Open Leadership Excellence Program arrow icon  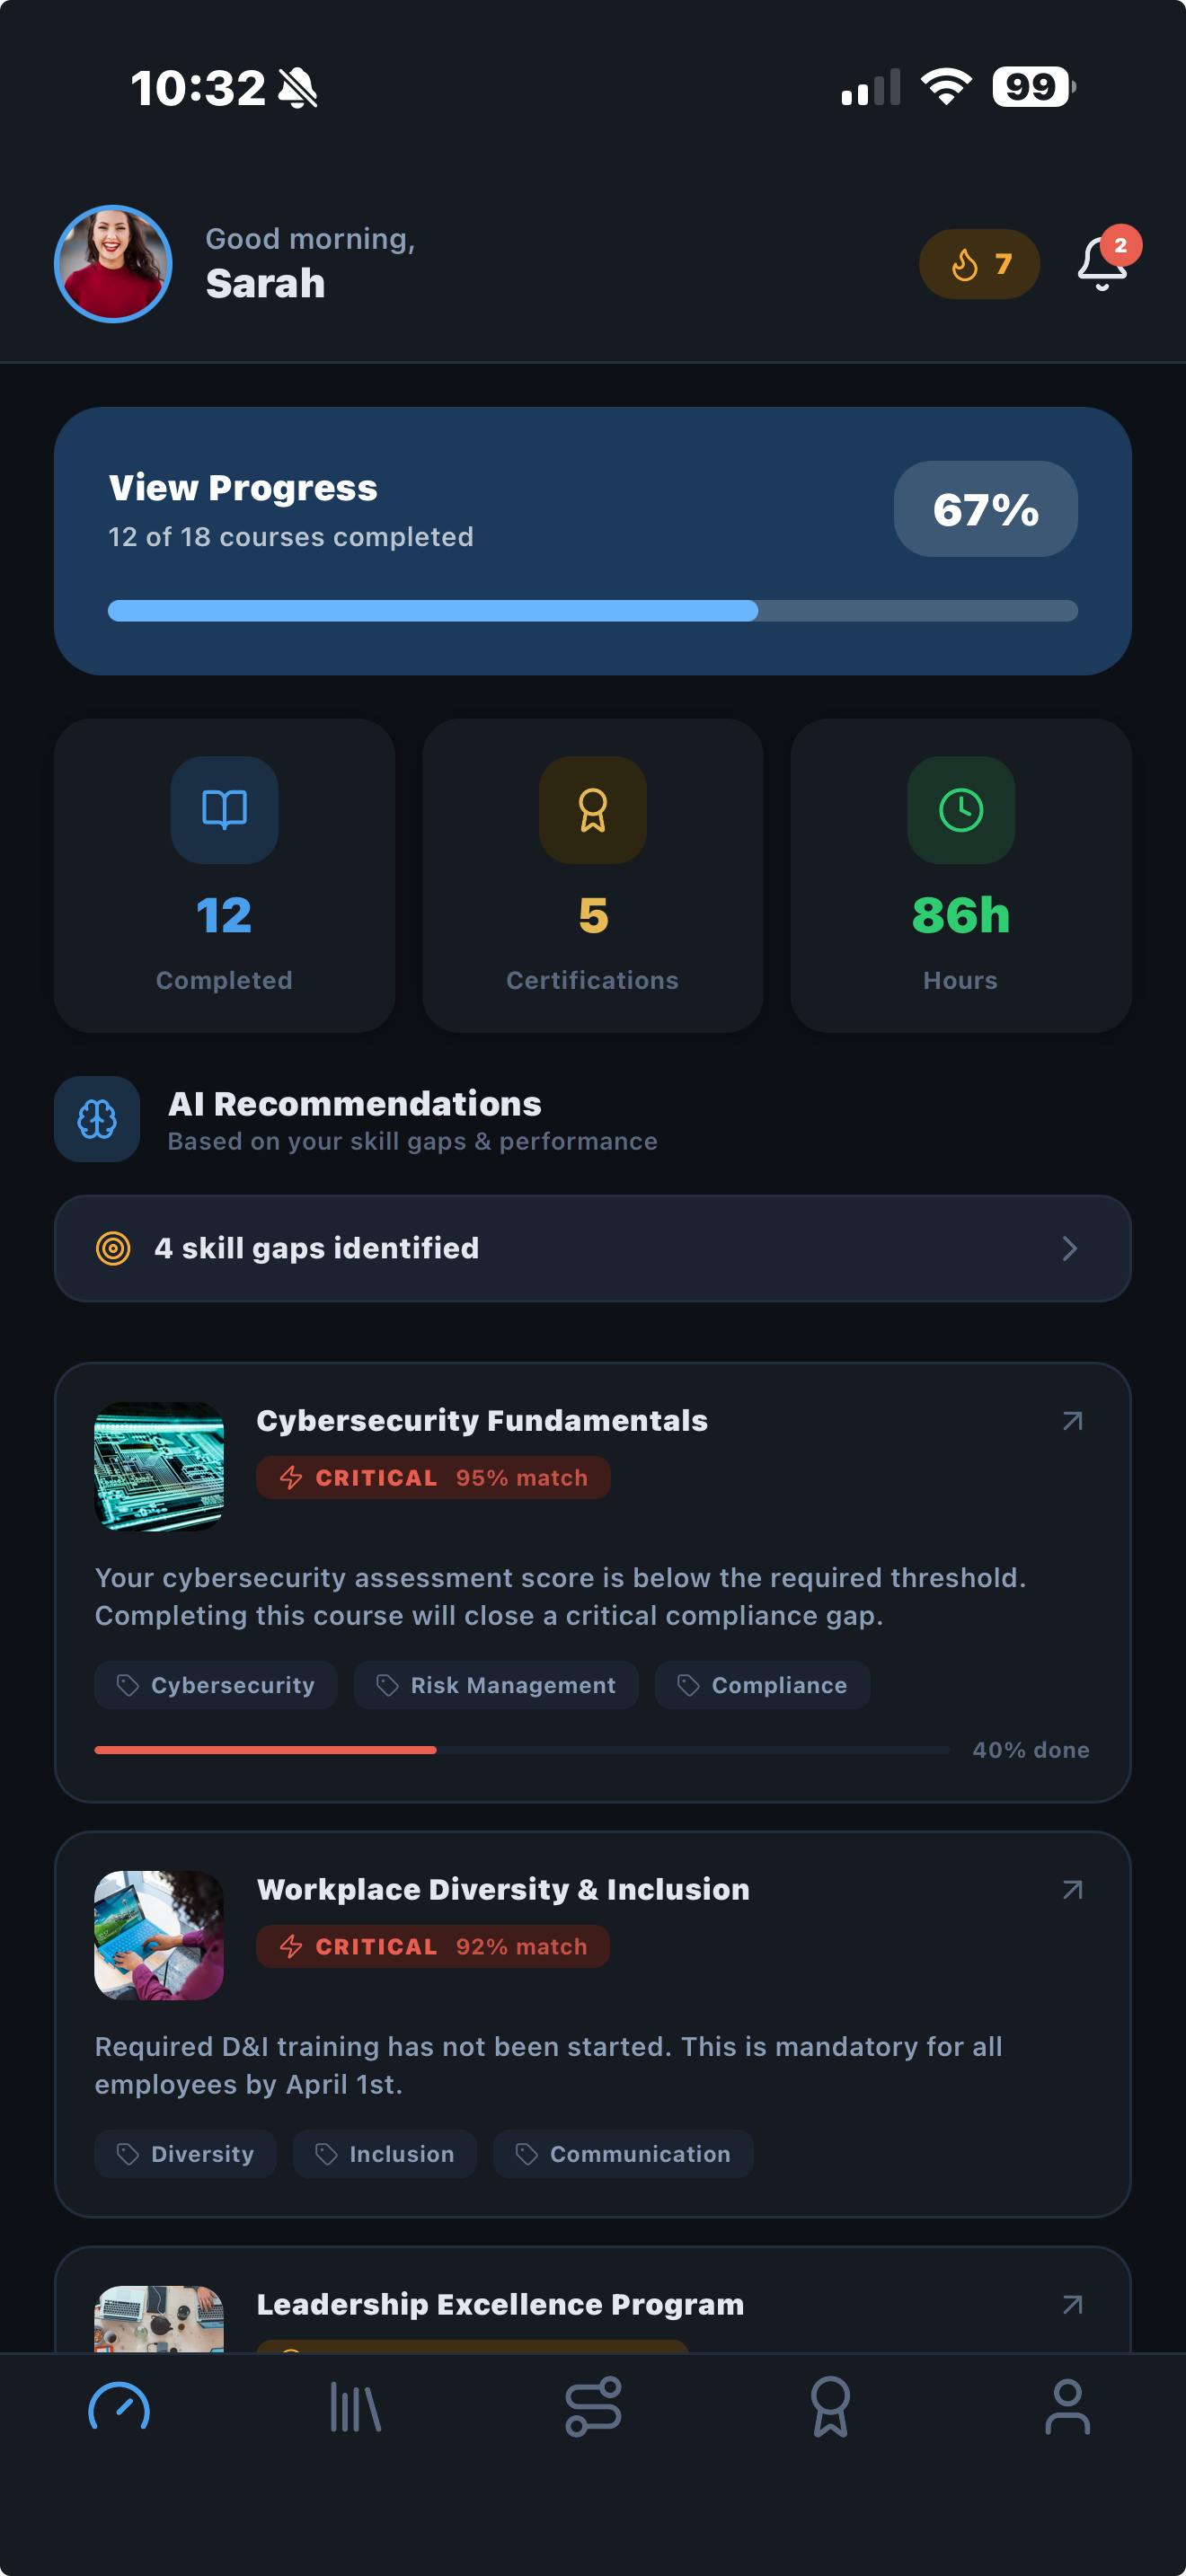click(1072, 2304)
